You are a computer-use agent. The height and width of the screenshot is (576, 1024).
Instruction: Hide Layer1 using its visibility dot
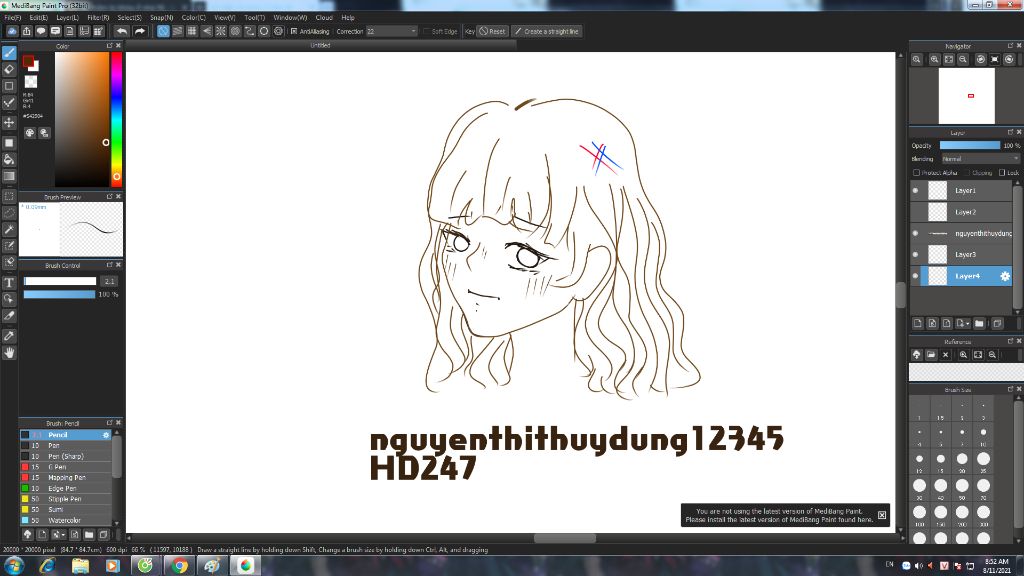click(x=915, y=191)
